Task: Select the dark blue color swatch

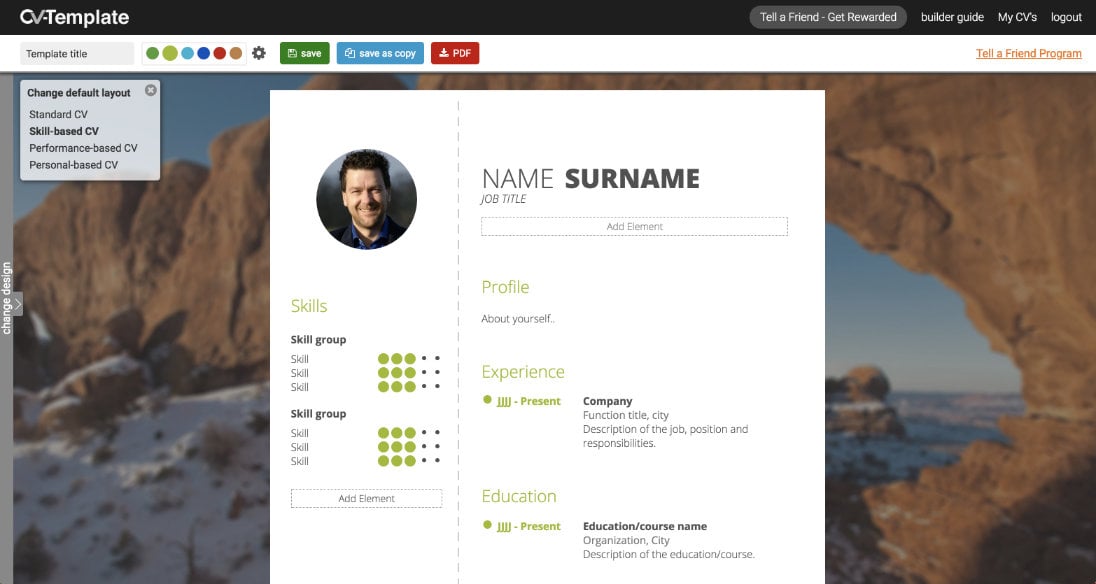Action: point(203,53)
